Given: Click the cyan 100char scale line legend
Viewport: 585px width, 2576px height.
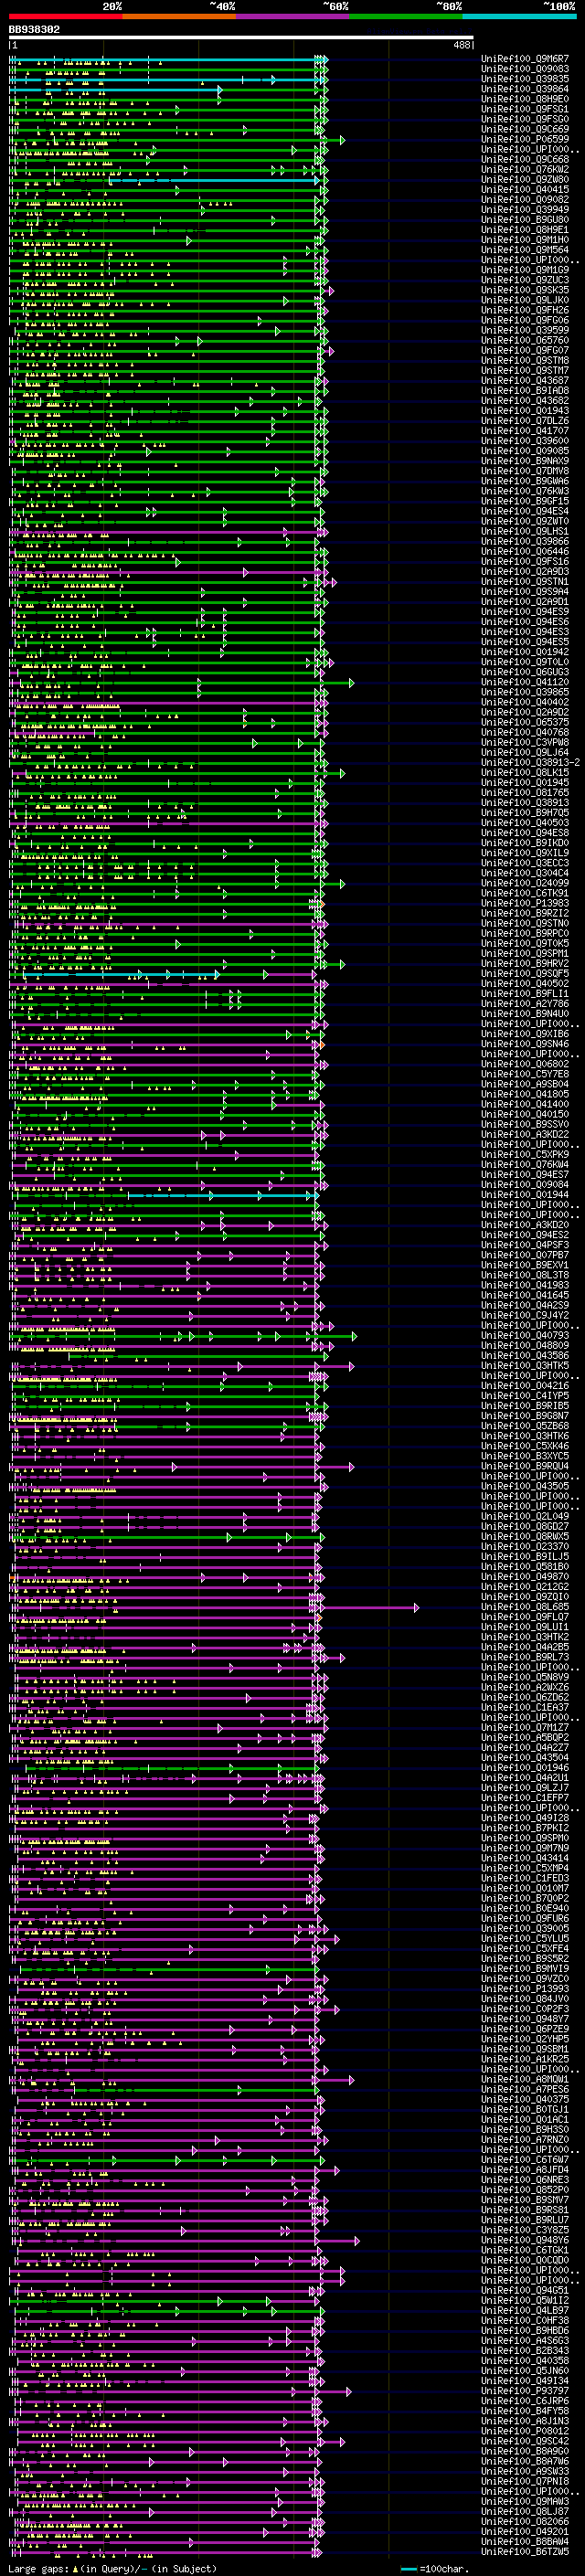Looking at the screenshot, I should (408, 2569).
